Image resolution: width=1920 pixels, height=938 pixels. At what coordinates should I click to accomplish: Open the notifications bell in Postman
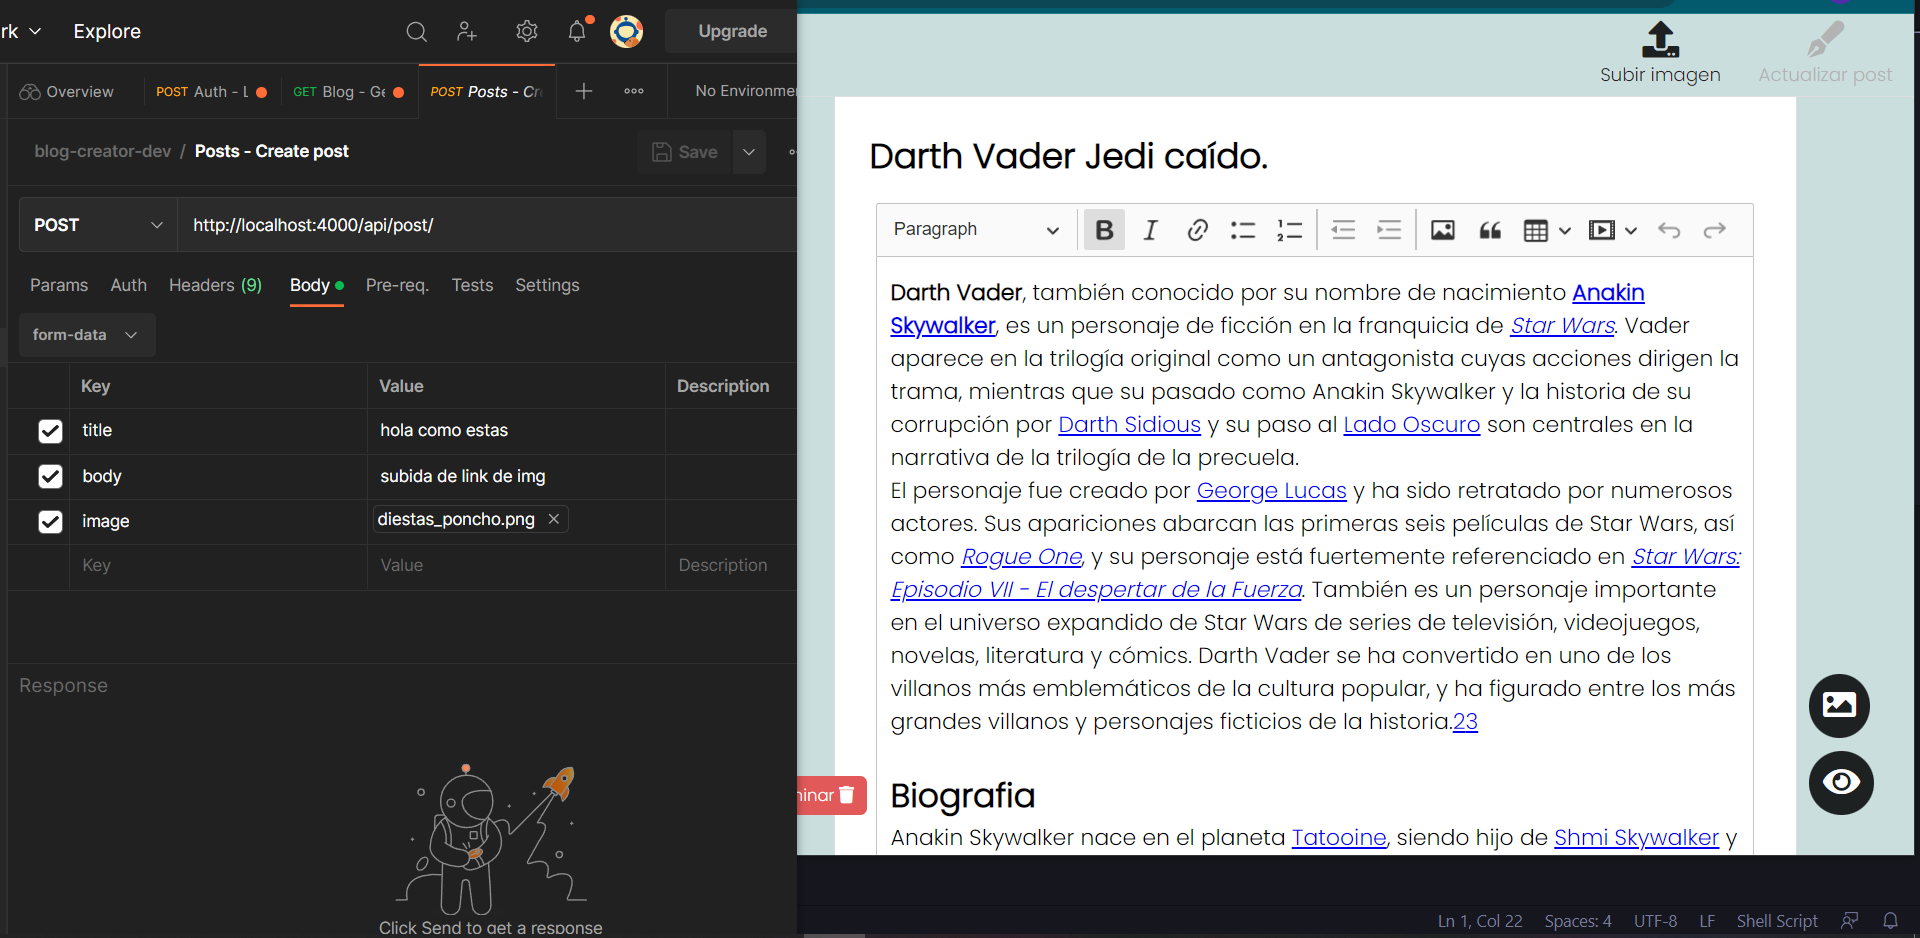pyautogui.click(x=578, y=31)
